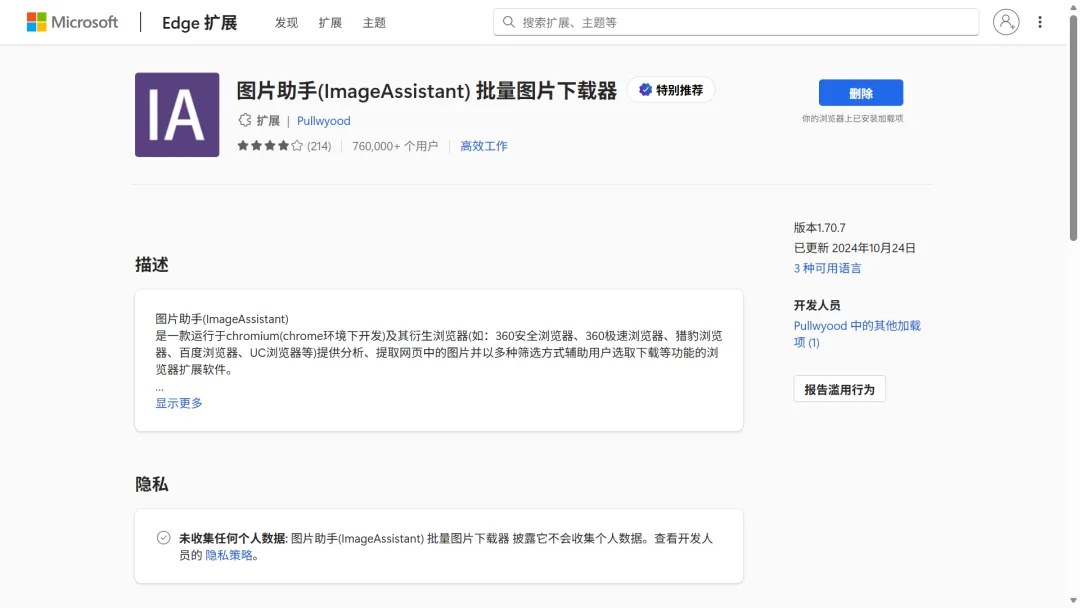The image size is (1080, 608).
Task: Click the 隐私 heading
Action: click(152, 484)
